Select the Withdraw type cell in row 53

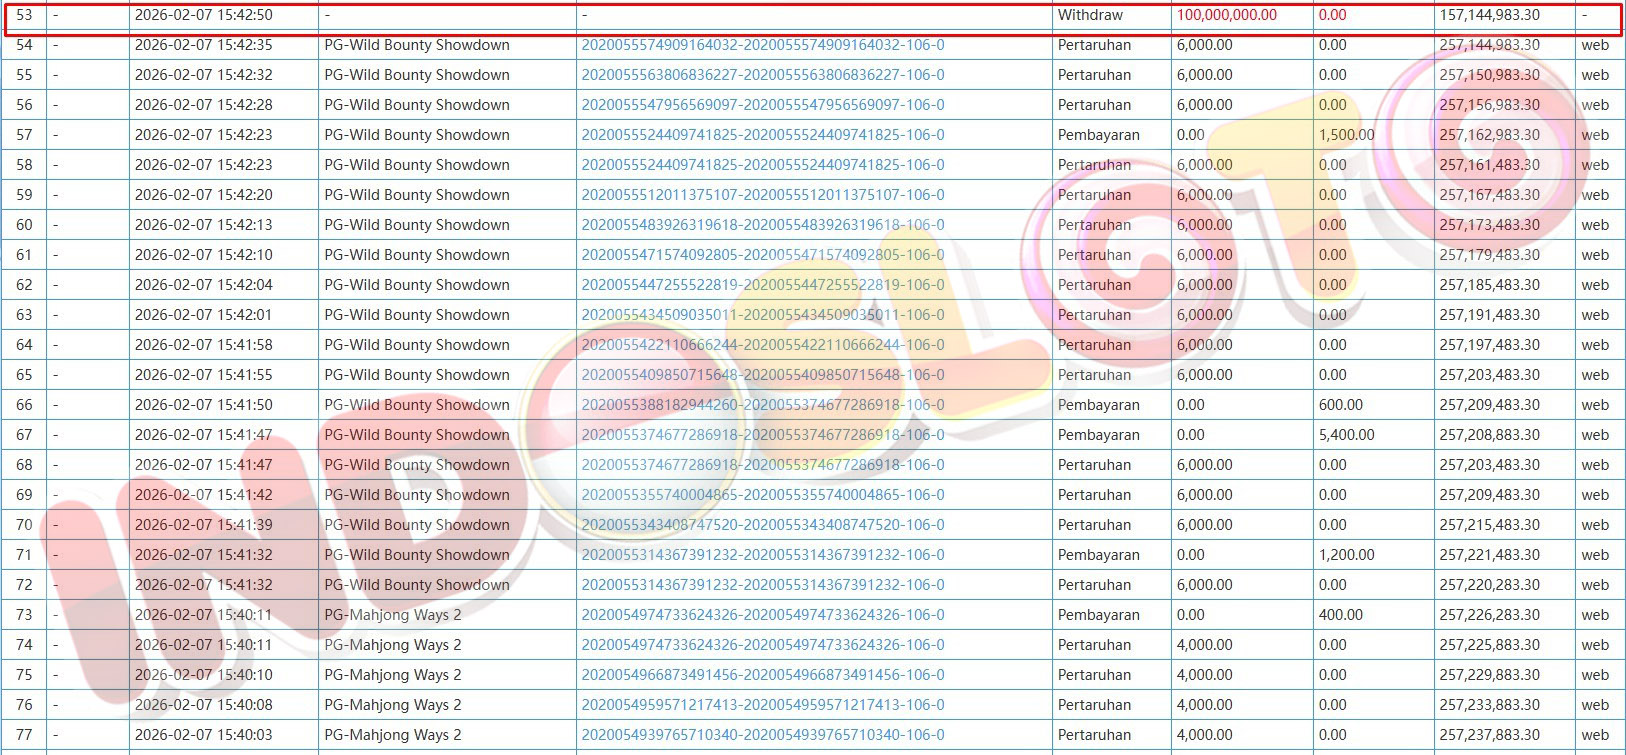click(x=1090, y=15)
